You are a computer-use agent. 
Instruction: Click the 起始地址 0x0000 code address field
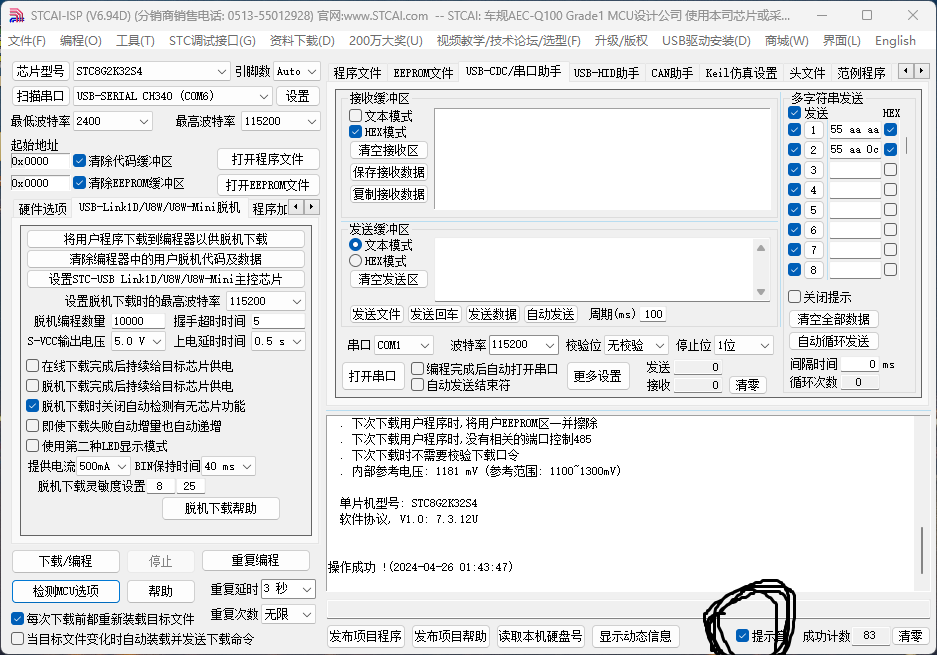click(40, 161)
